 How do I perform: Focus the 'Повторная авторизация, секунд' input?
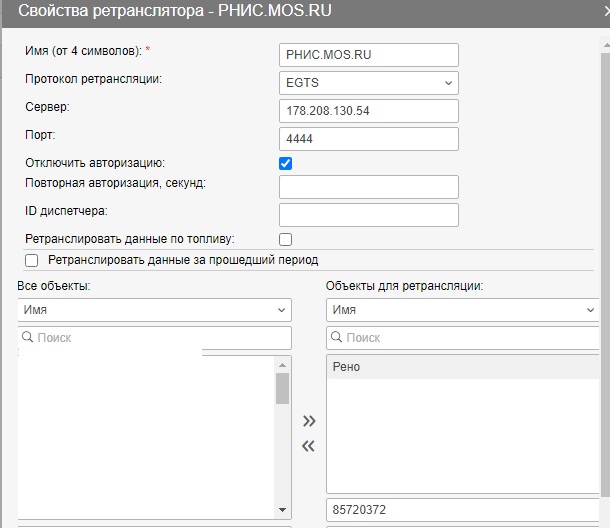[x=368, y=187]
